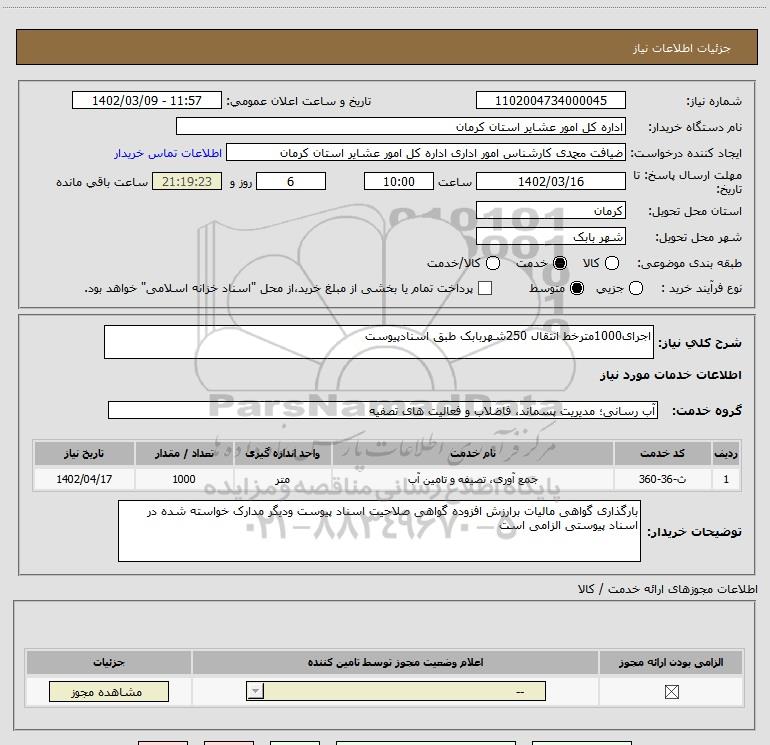Click the deadline date field 1402/03/16

tap(550, 181)
